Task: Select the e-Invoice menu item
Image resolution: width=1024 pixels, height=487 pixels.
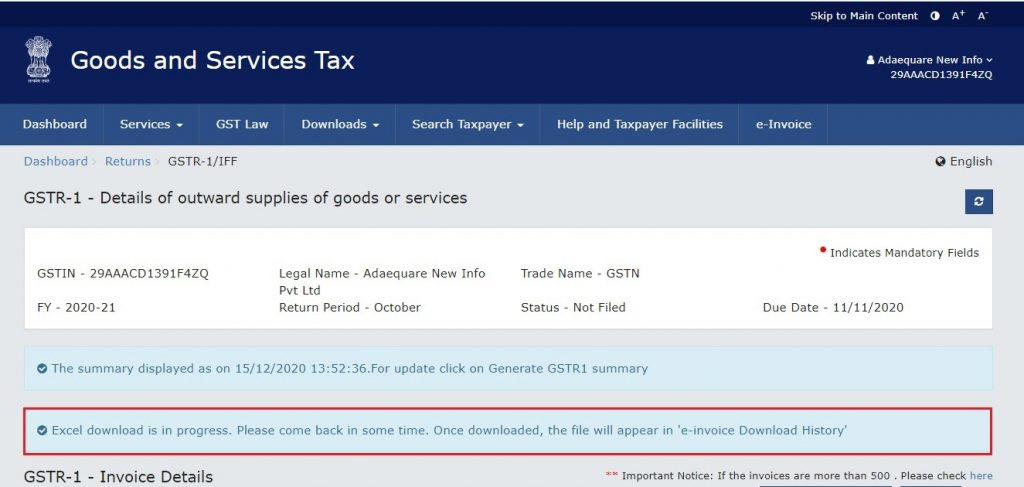Action: 783,125
